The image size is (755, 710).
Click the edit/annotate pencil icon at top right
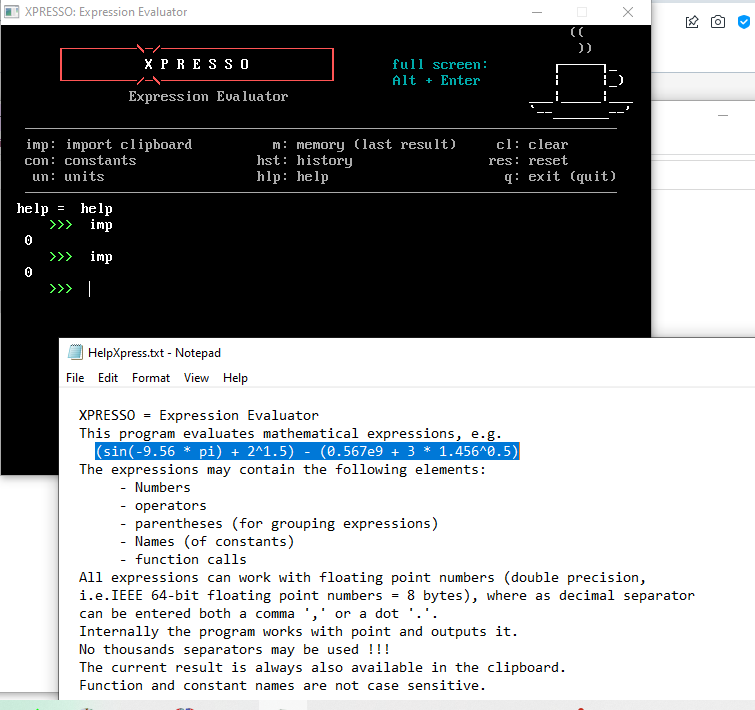click(692, 22)
